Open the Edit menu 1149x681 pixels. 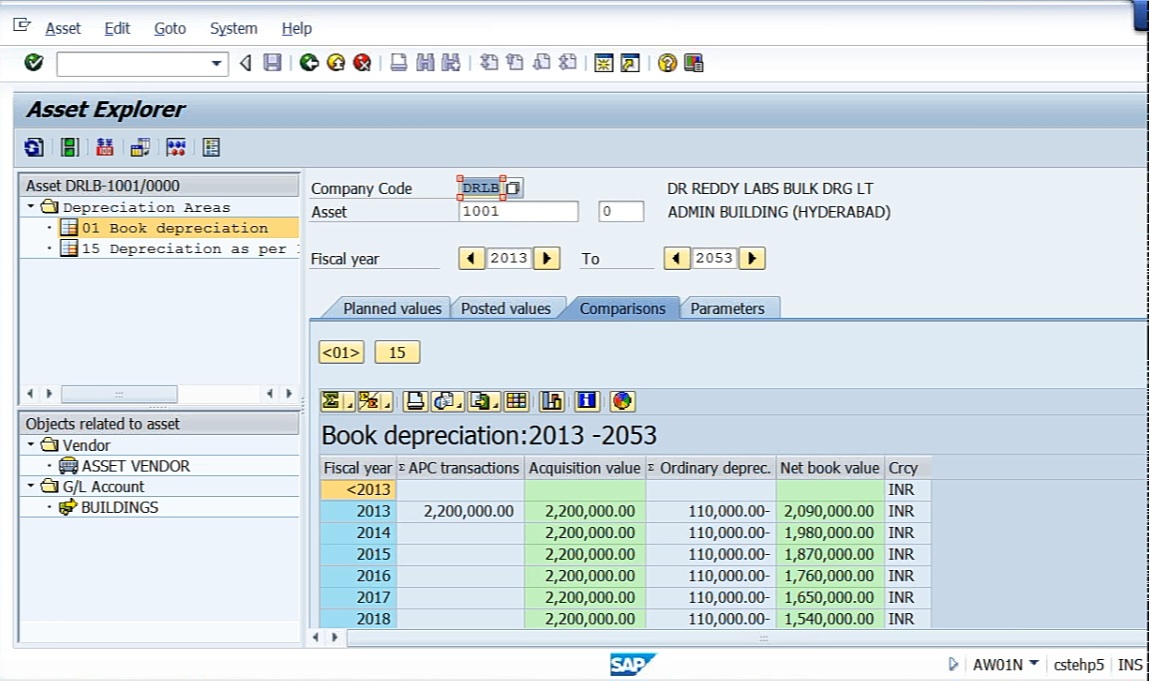point(117,29)
